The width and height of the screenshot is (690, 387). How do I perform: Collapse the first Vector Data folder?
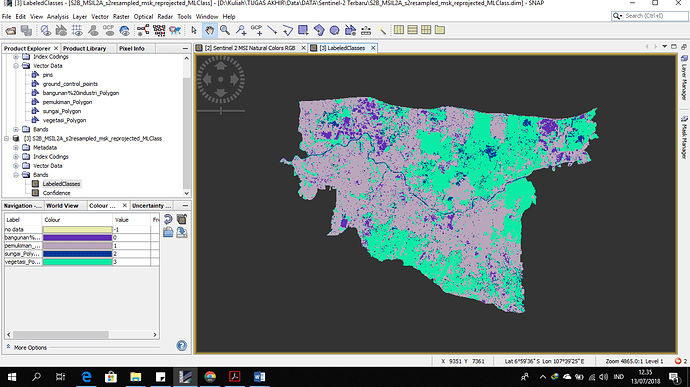(16, 66)
